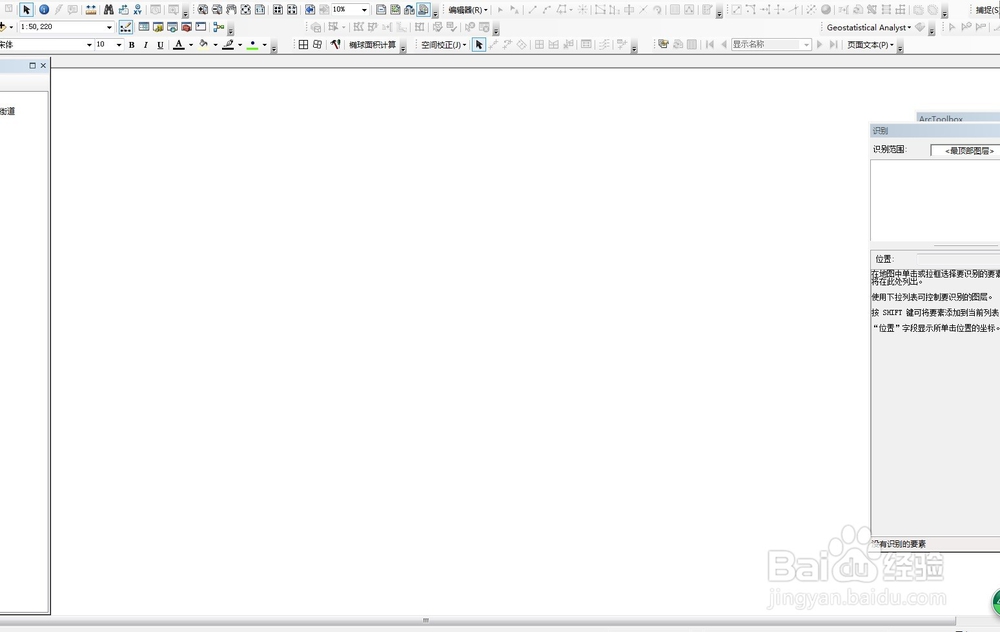This screenshot has width=1000, height=632.
Task: Open the 10% zoom percentage dropdown
Action: [364, 10]
